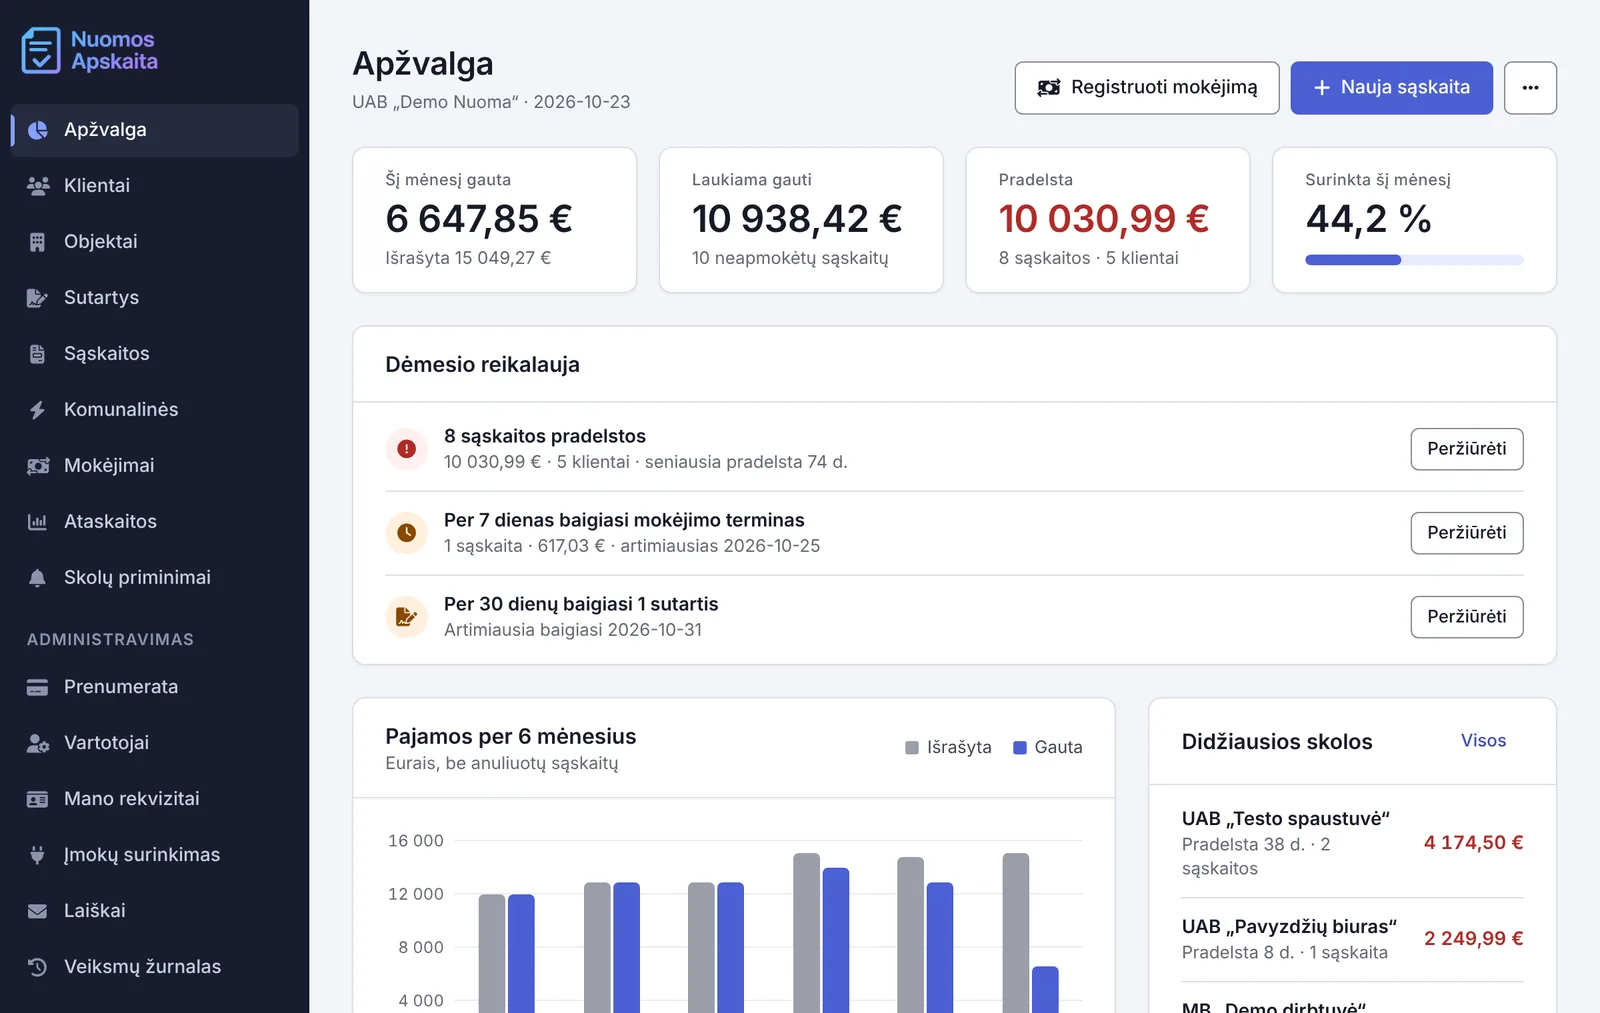This screenshot has height=1013, width=1600.
Task: Click the Veiksmų žurnalas history icon
Action: tap(38, 967)
